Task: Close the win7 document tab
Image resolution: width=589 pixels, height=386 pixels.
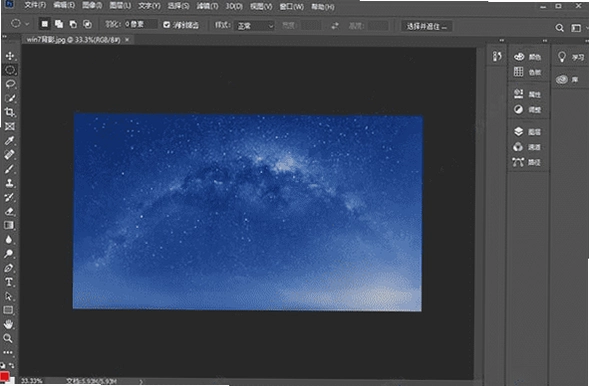Action: [x=127, y=39]
